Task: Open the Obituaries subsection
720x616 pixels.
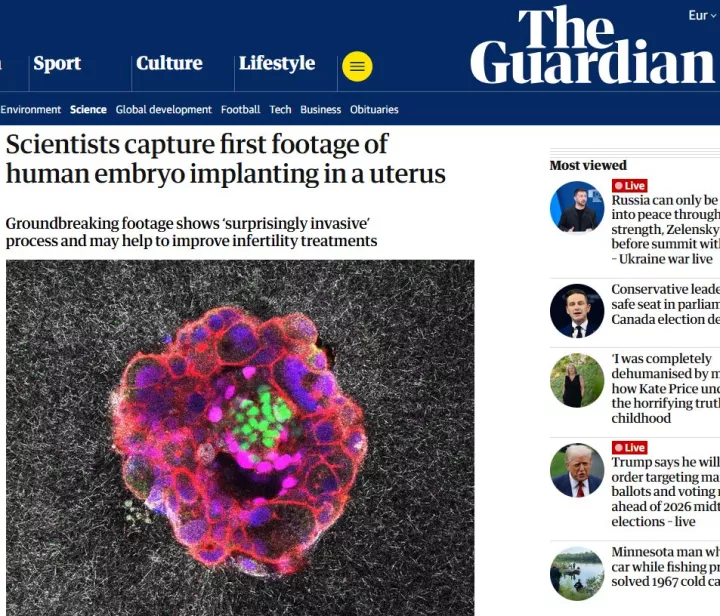Action: tap(374, 110)
